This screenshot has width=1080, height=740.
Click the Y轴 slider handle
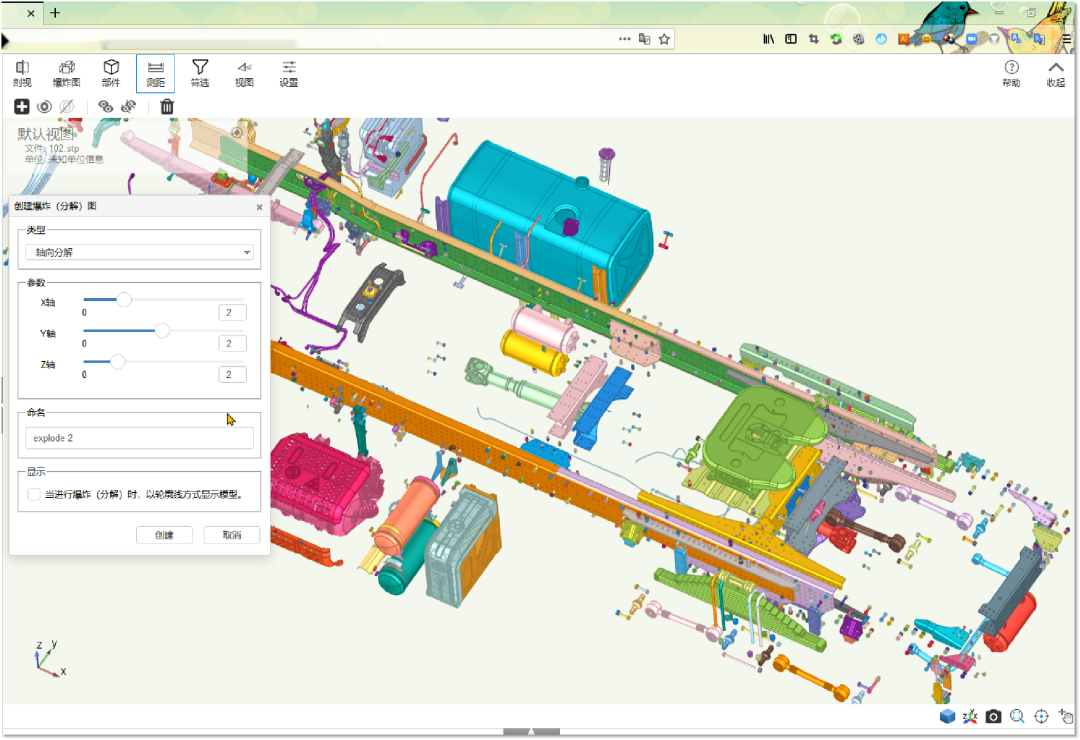tap(162, 331)
